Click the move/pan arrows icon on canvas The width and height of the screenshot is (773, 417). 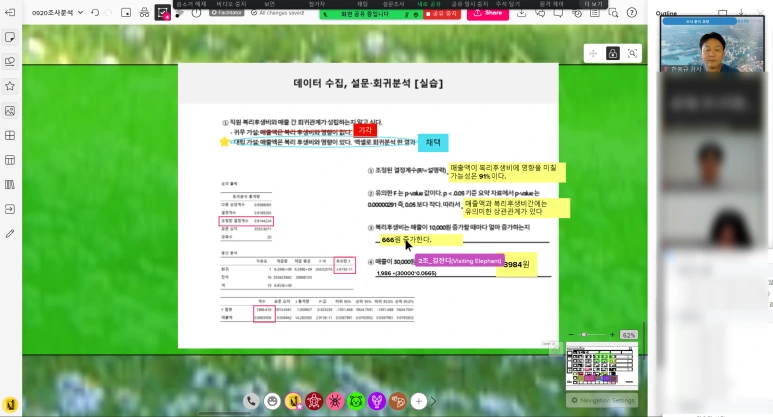[x=593, y=53]
